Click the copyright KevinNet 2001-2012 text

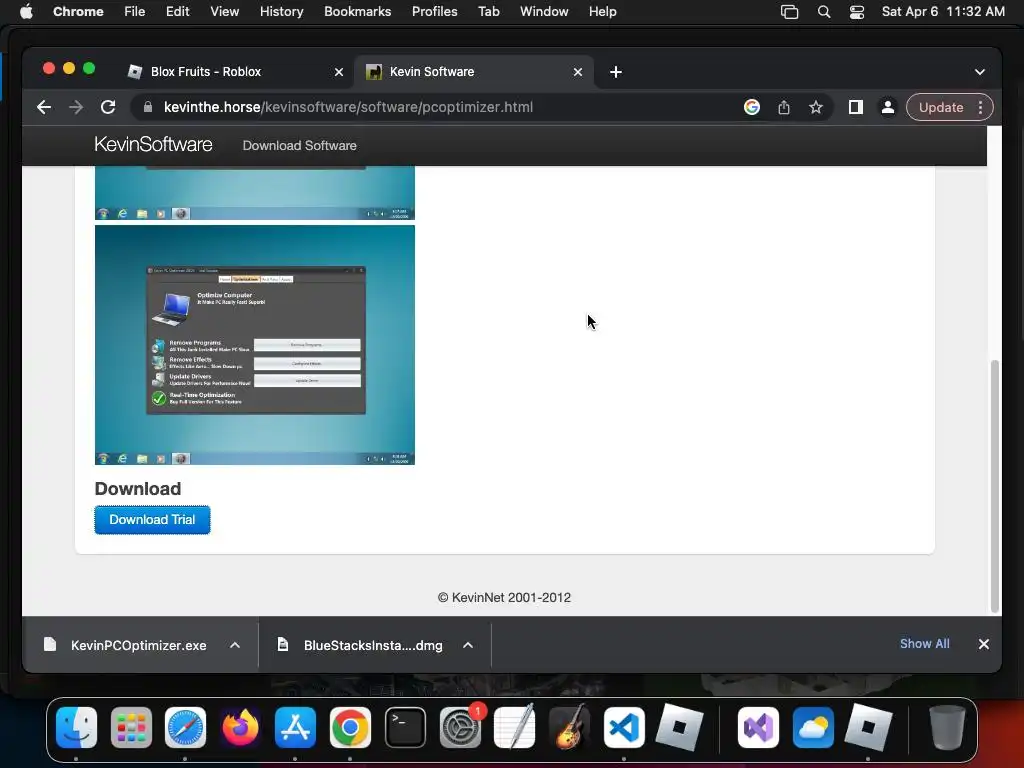tap(504, 598)
